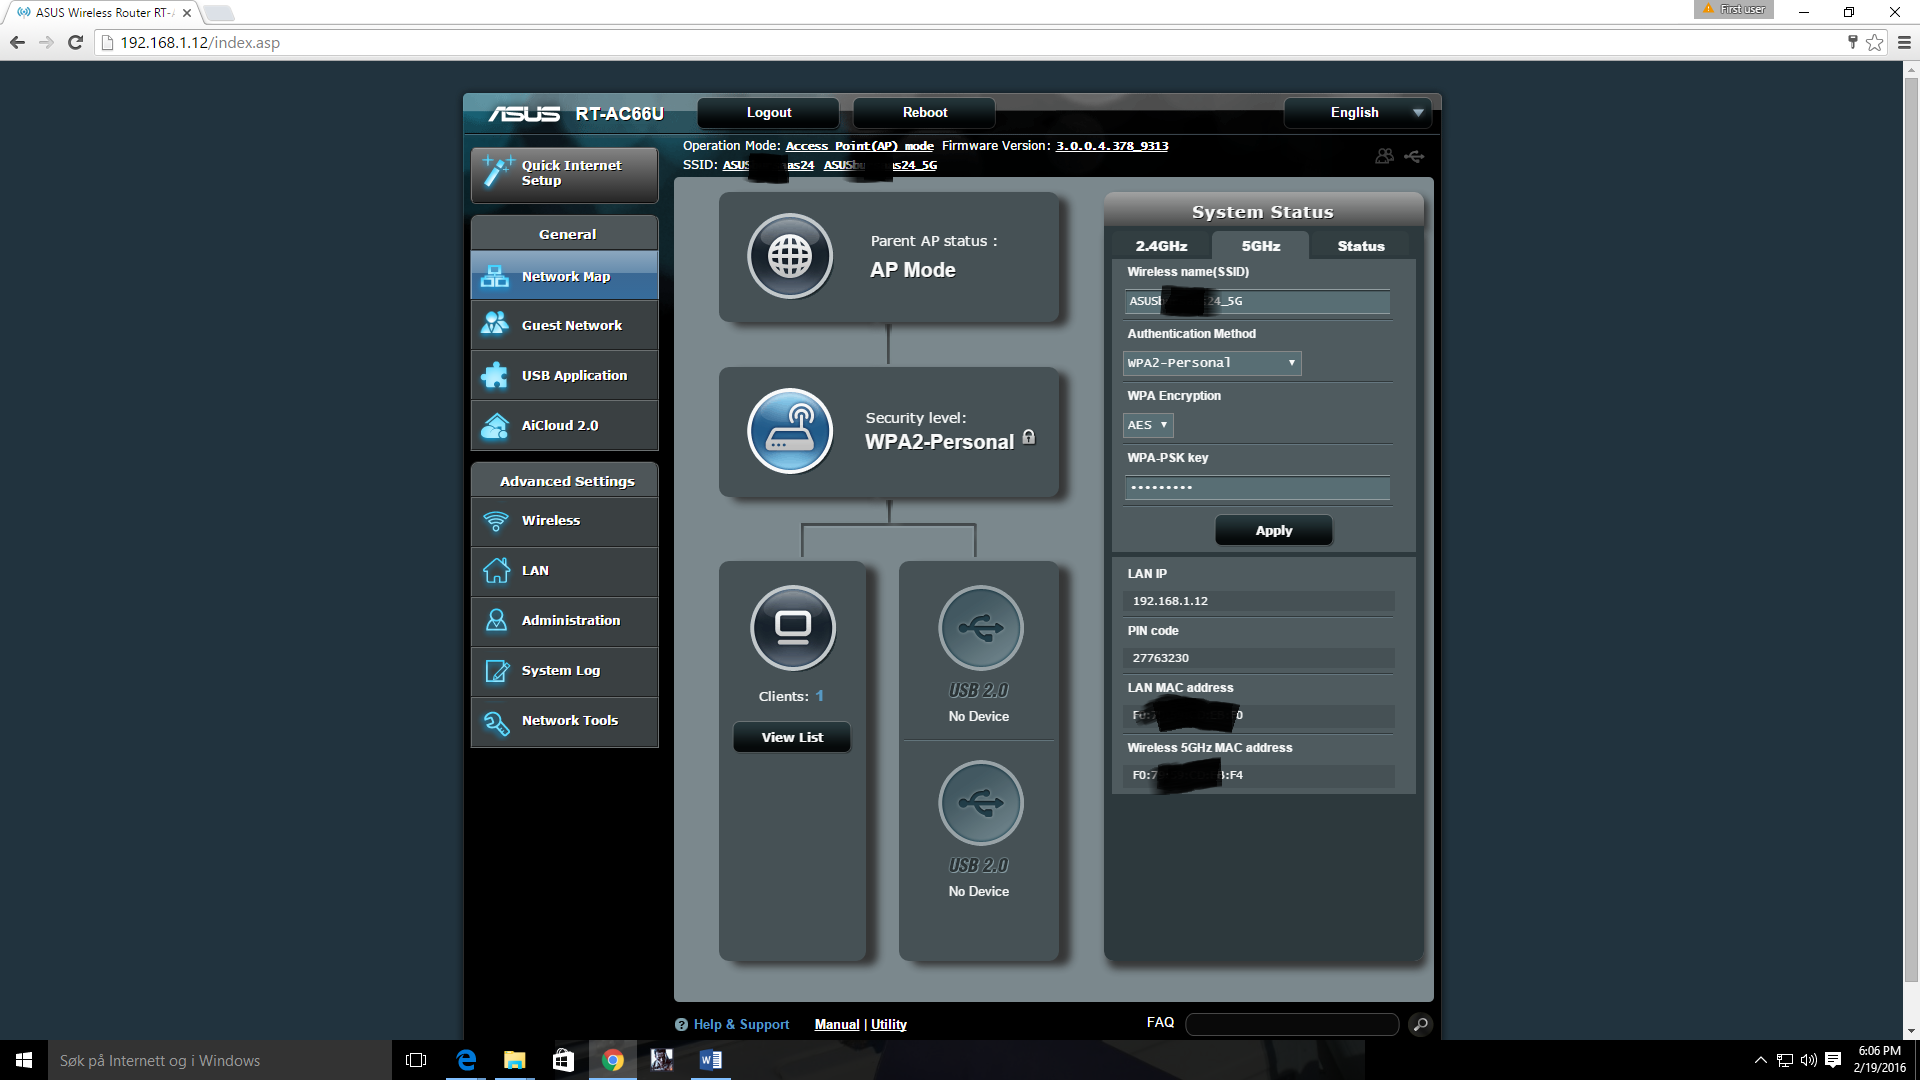Click the guest users status icon in header
1920x1080 pixels.
pyautogui.click(x=1384, y=156)
